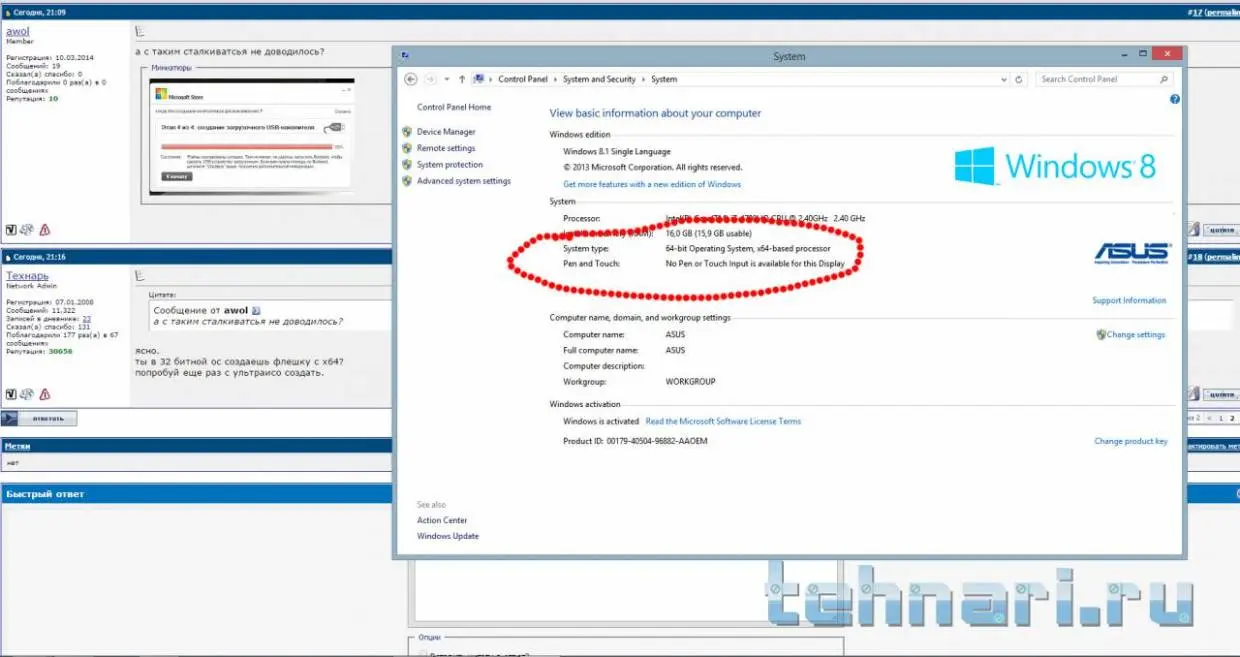Click the diary entries count 22 link
The image size is (1240, 657).
pos(87,319)
